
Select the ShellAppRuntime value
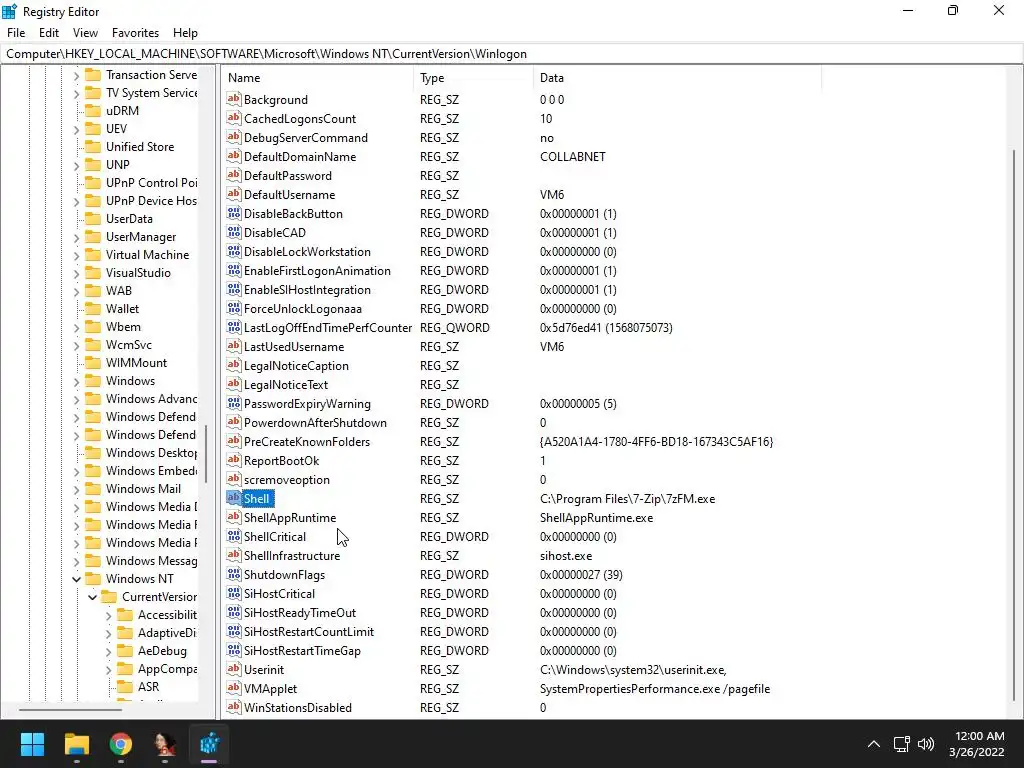click(290, 518)
